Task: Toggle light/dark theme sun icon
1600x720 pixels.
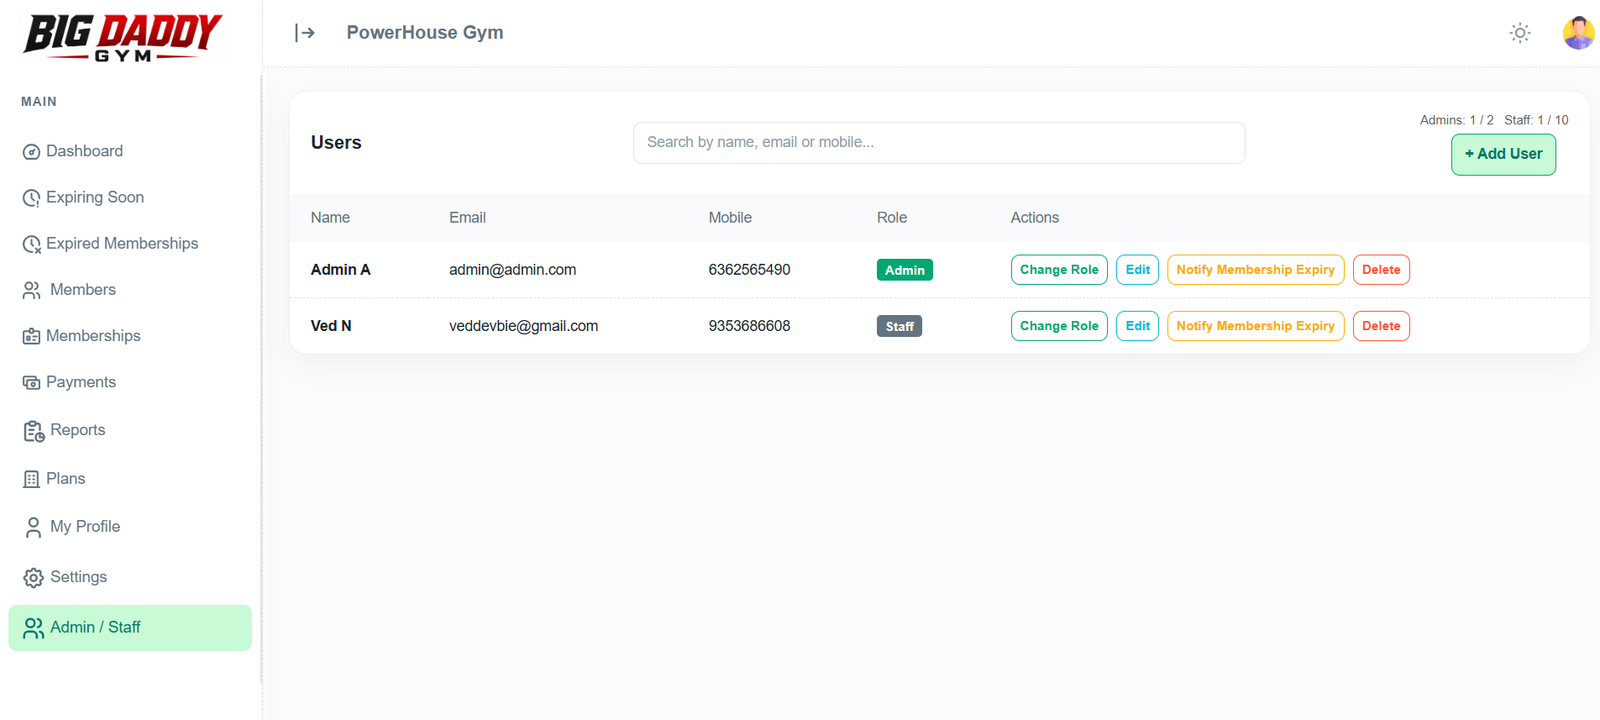Action: click(x=1520, y=33)
